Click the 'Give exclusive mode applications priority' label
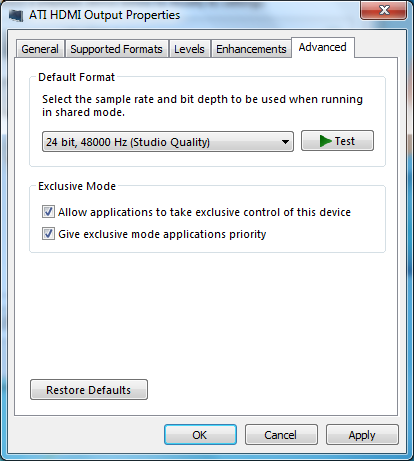The image size is (414, 461). click(162, 234)
